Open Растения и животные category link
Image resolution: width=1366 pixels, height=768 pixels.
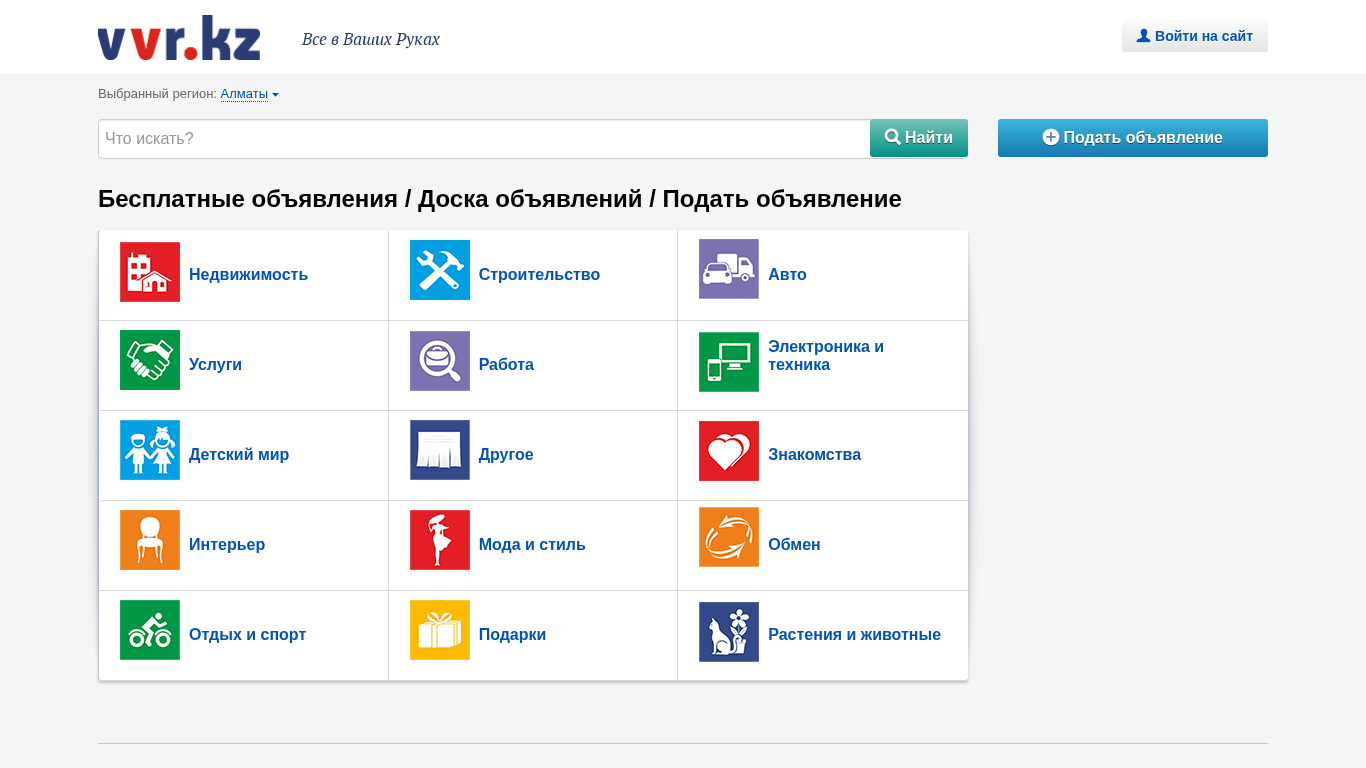click(854, 635)
